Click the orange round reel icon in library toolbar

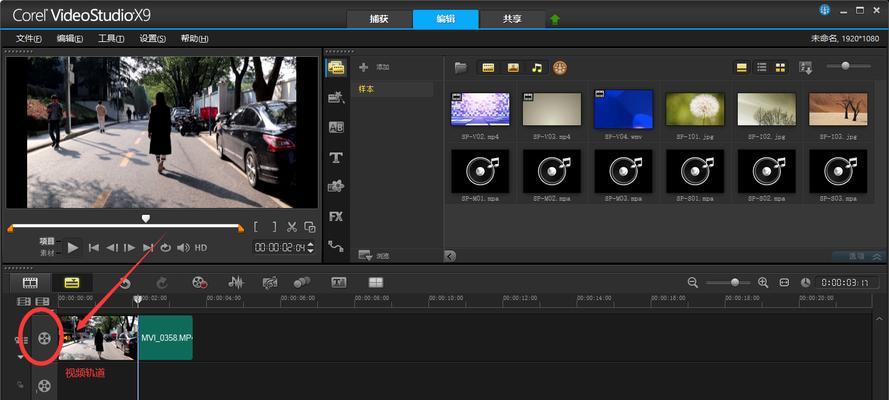coord(560,68)
